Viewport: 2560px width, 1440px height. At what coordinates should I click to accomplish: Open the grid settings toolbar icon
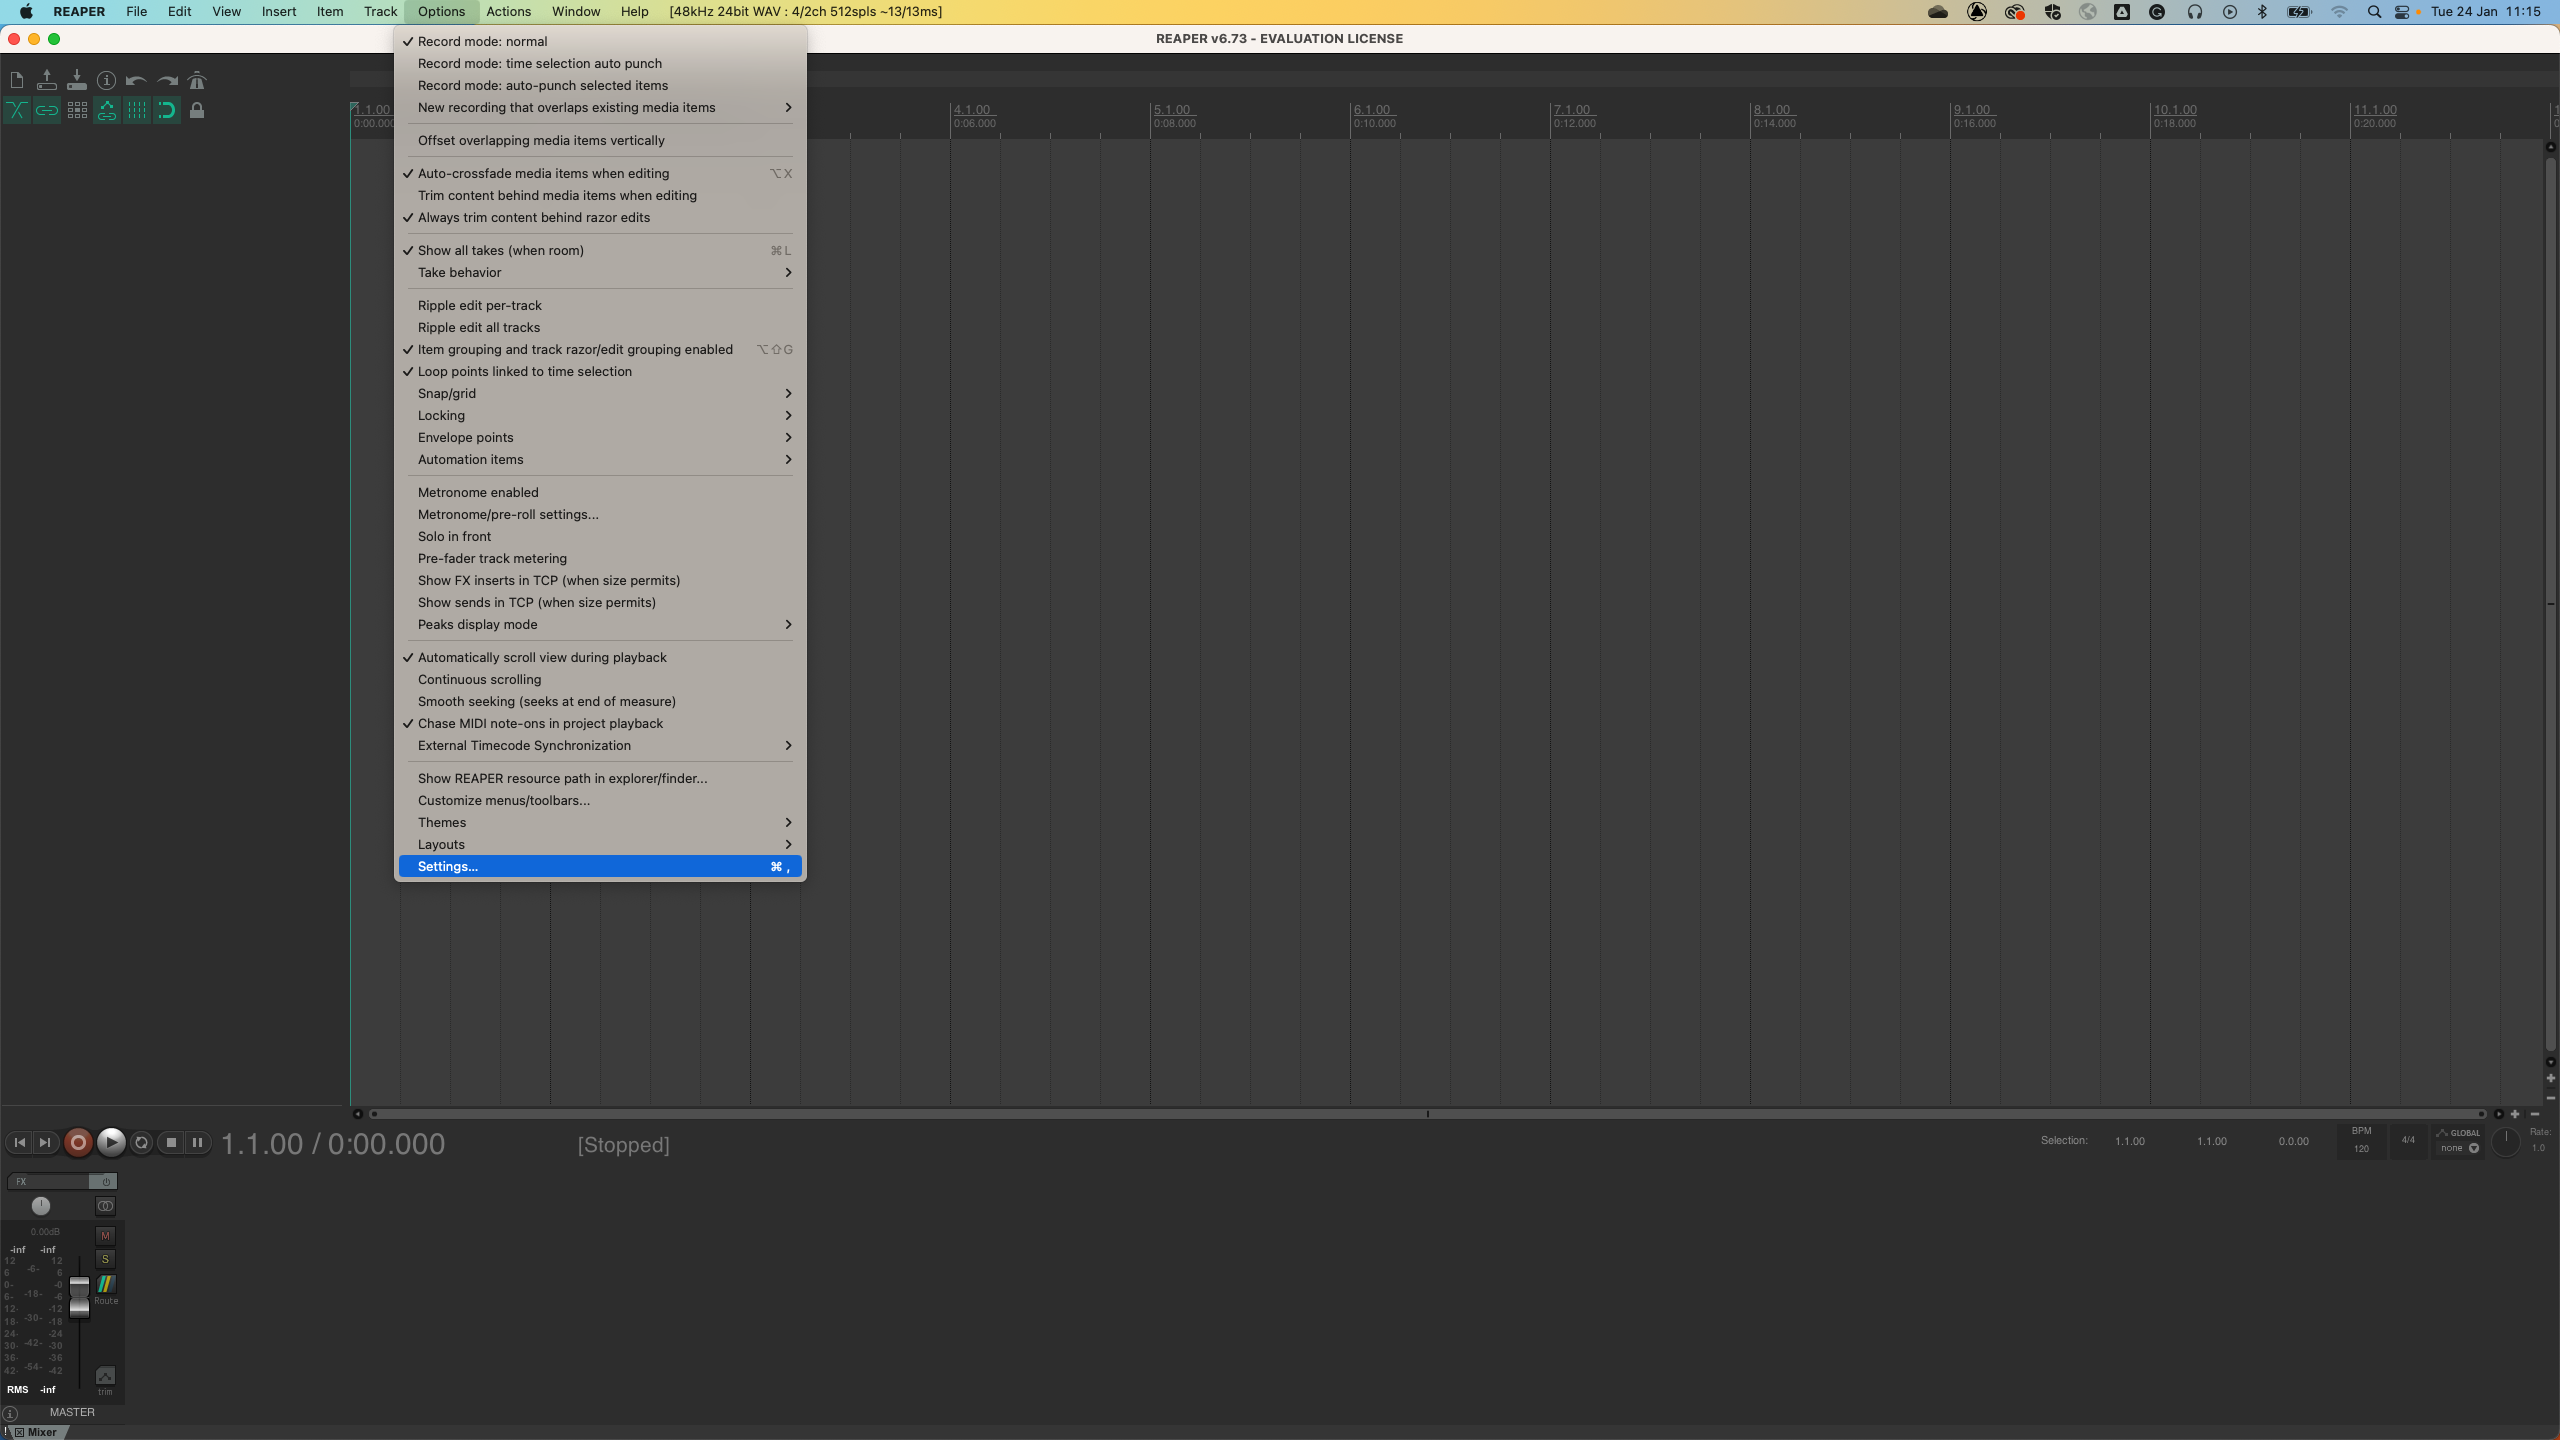click(77, 110)
